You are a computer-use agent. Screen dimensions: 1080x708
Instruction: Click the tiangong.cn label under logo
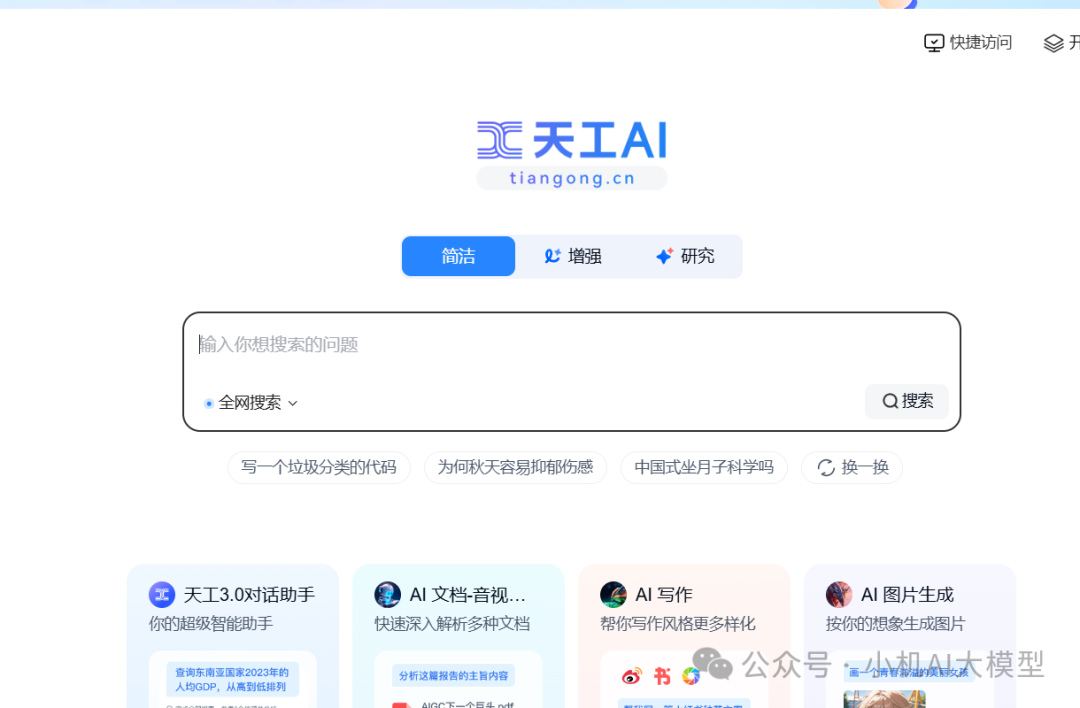coord(572,178)
